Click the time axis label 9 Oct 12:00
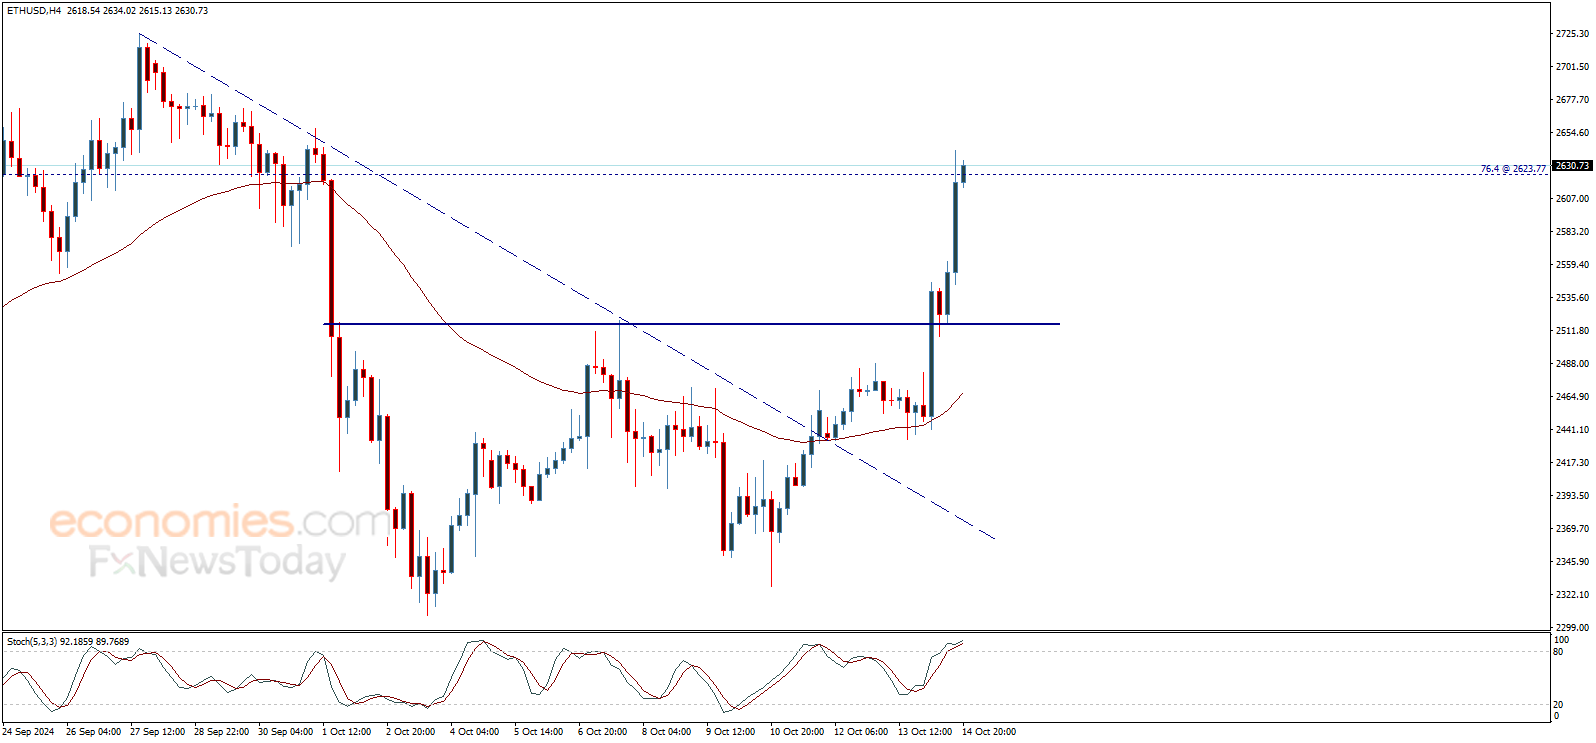The height and width of the screenshot is (743, 1596). [x=730, y=732]
